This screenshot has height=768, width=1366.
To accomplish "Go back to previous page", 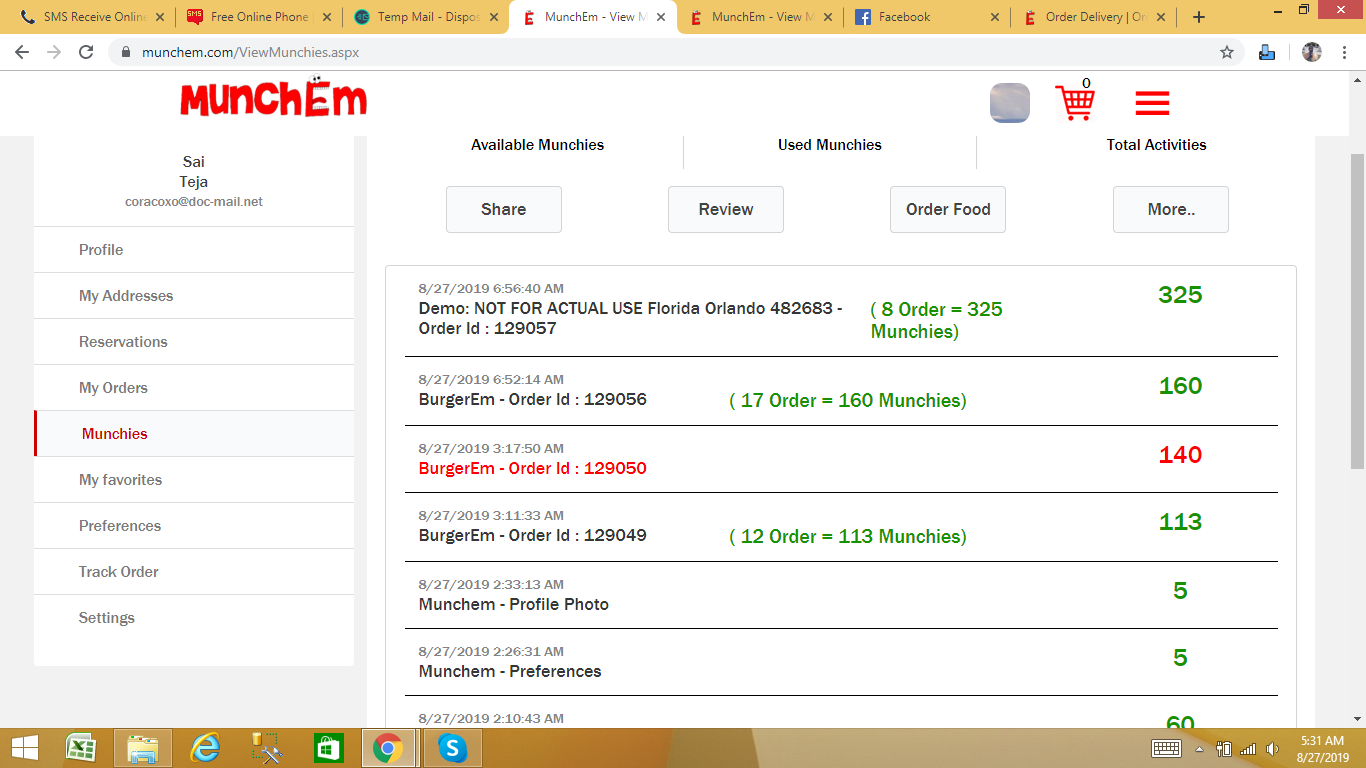I will (x=22, y=52).
